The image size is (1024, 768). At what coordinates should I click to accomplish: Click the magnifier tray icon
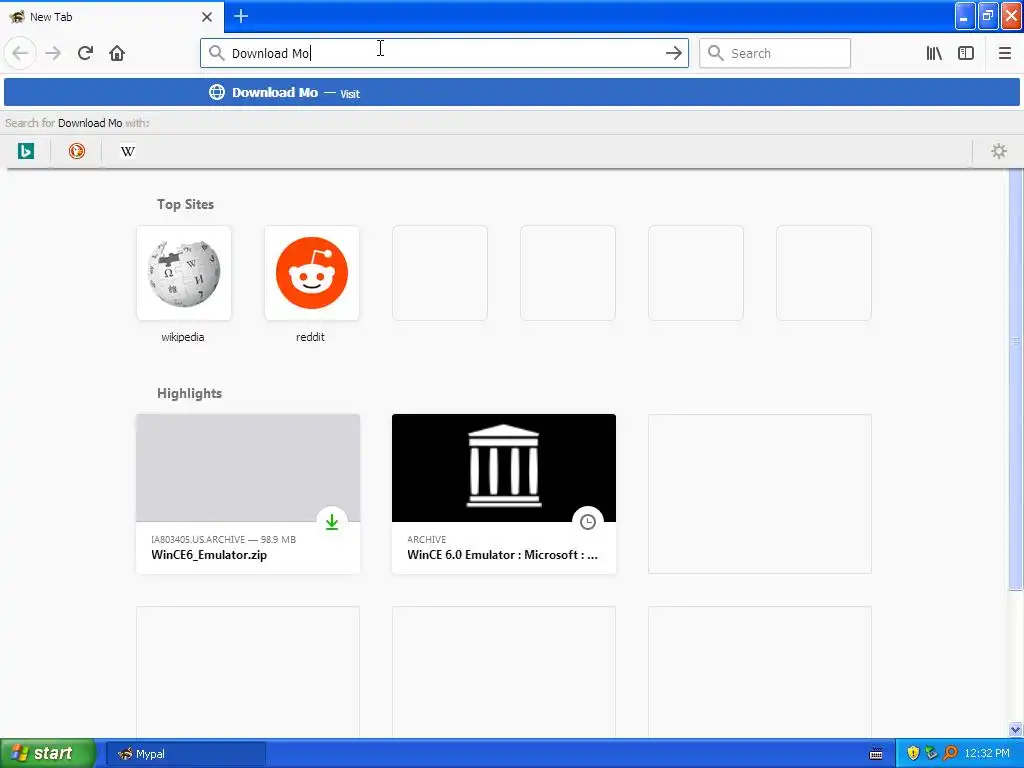[x=950, y=754]
